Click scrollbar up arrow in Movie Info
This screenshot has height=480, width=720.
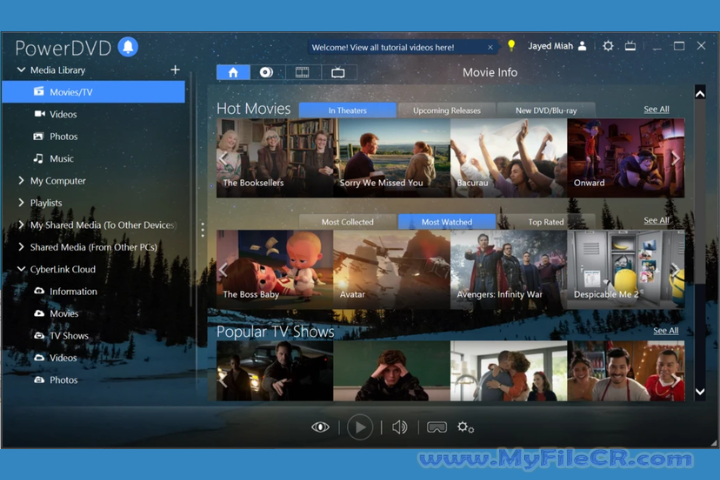tap(700, 94)
